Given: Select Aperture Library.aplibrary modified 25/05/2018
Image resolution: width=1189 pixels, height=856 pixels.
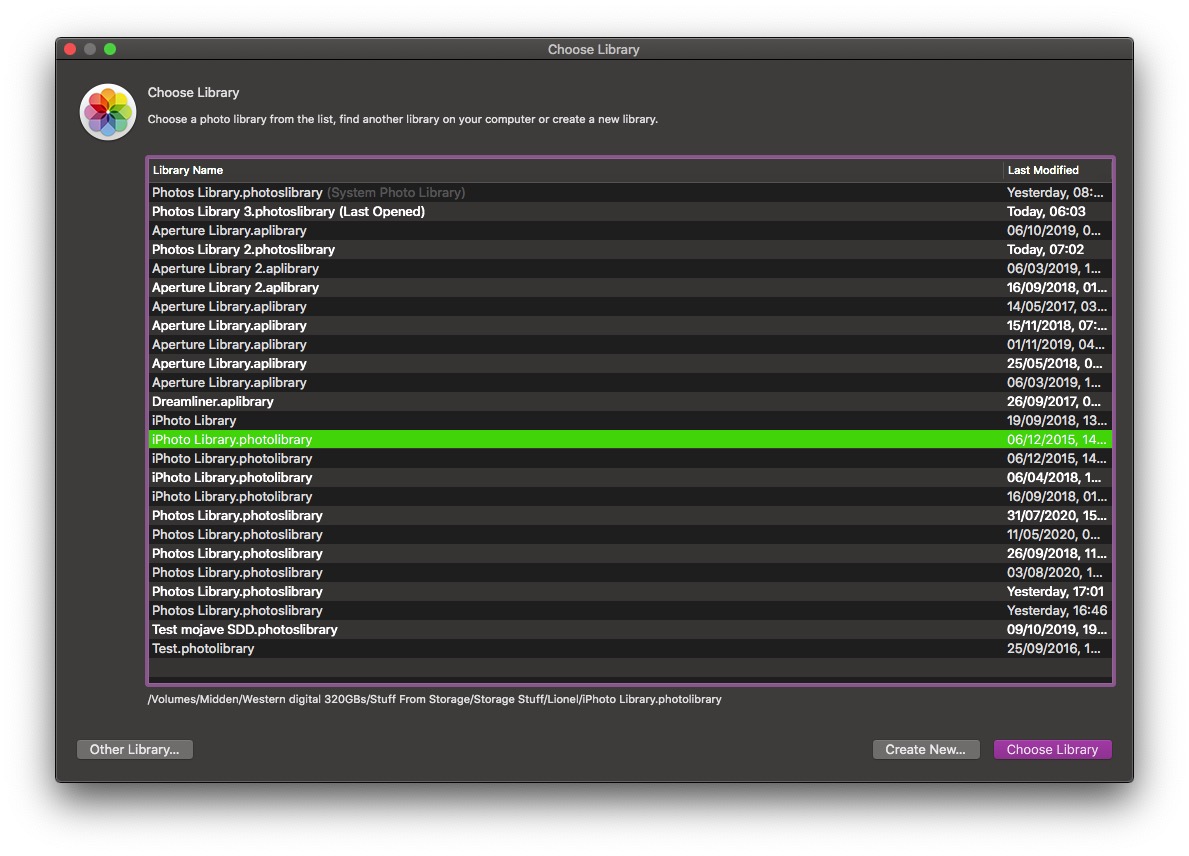Looking at the screenshot, I should pos(630,363).
